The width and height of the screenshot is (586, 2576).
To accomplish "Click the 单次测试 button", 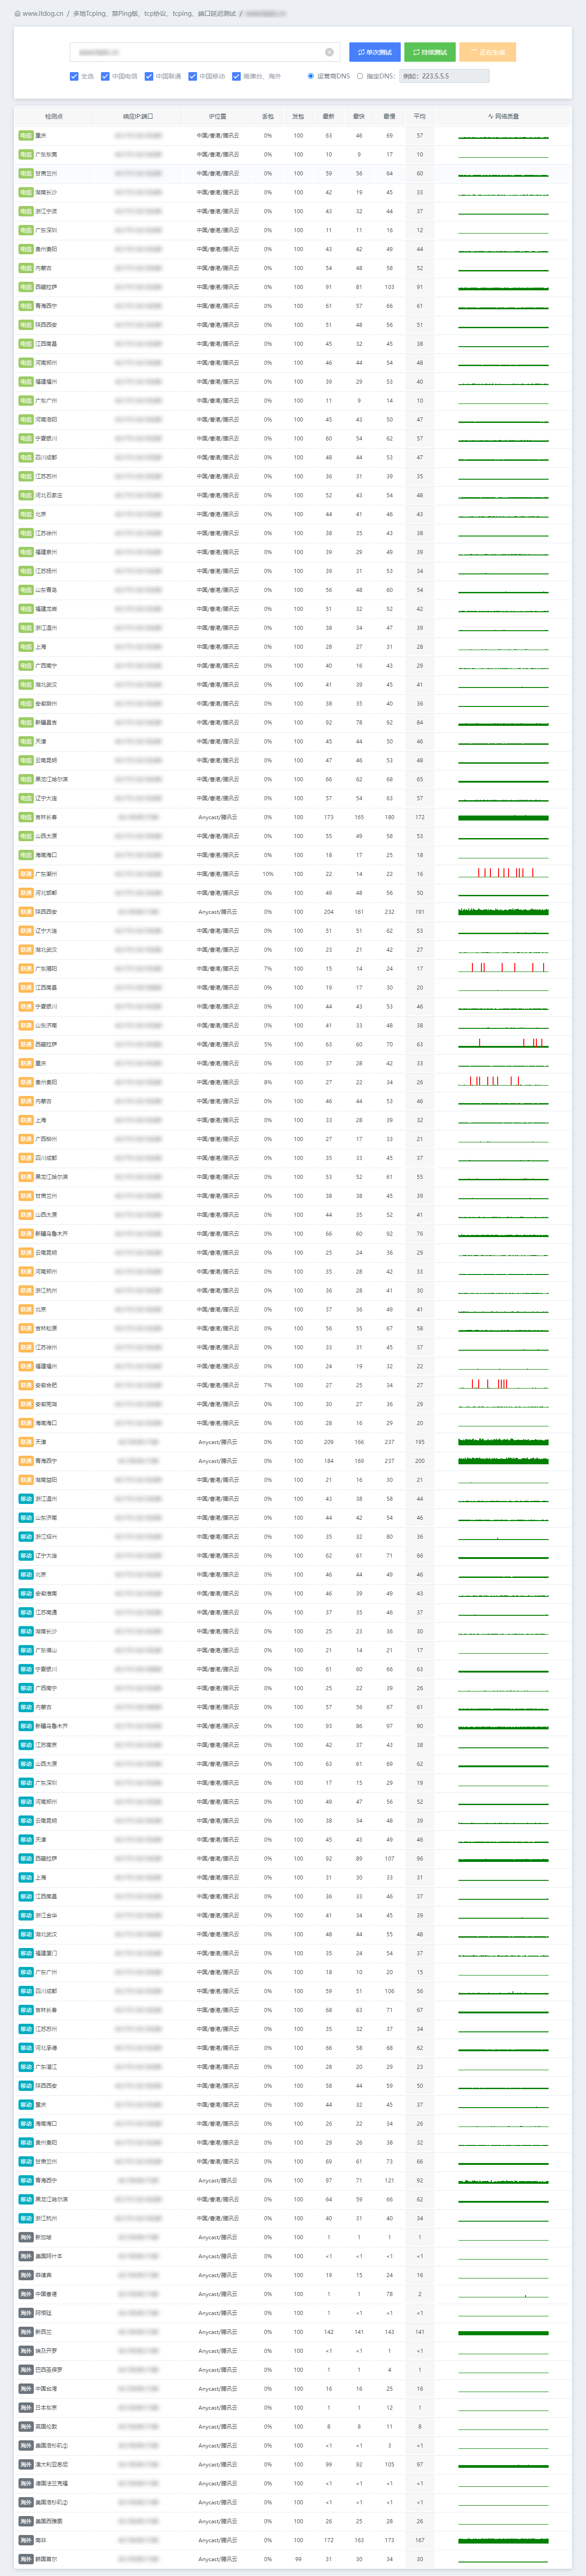I will coord(375,52).
